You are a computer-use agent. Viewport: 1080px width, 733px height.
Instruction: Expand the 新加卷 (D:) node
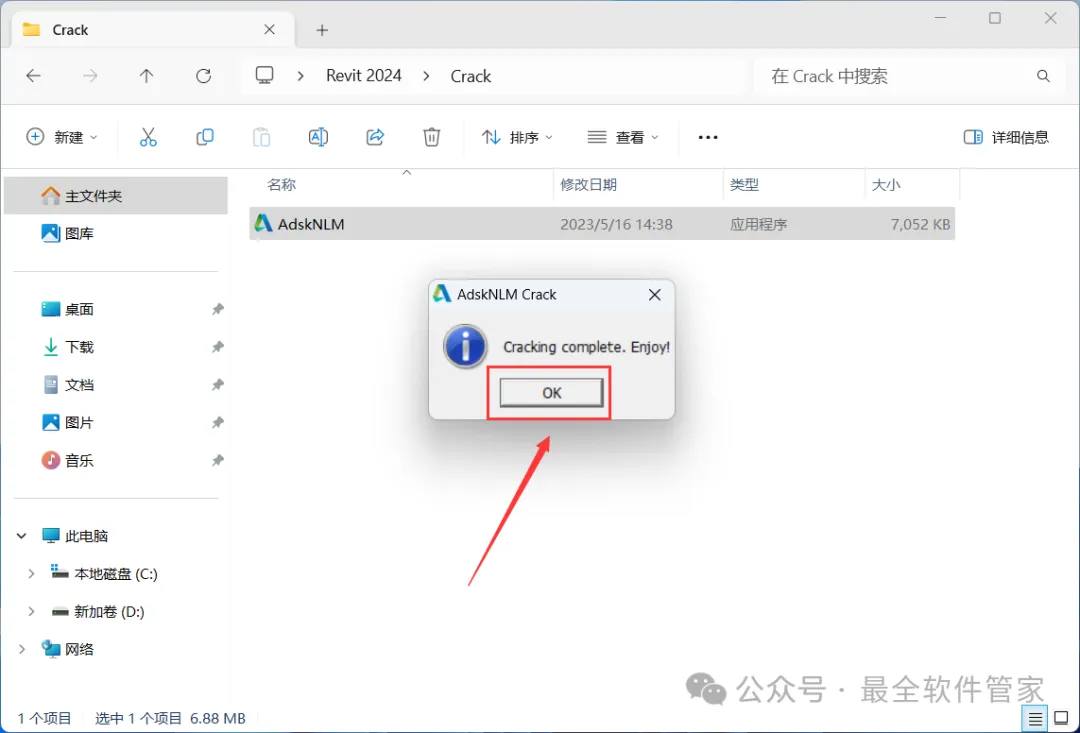(x=31, y=612)
